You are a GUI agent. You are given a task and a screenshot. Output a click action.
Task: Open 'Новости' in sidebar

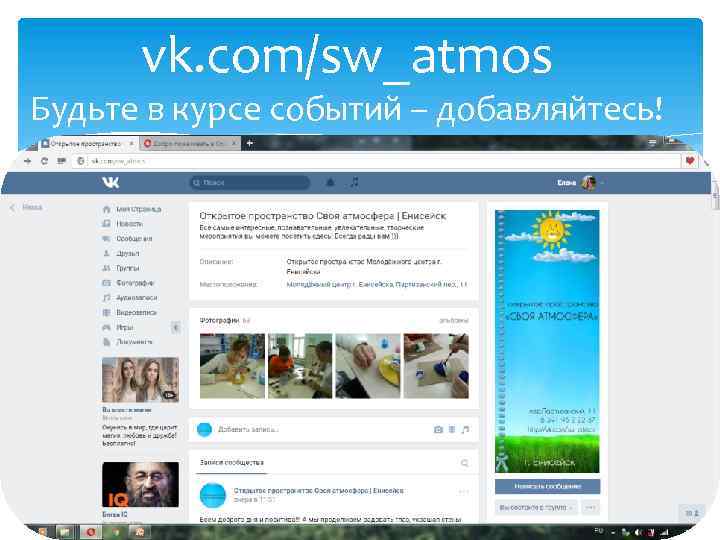[x=129, y=224]
